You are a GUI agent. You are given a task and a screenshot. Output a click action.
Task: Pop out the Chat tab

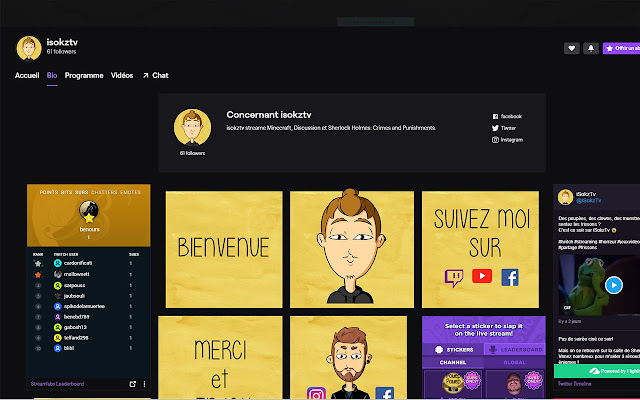tap(156, 76)
